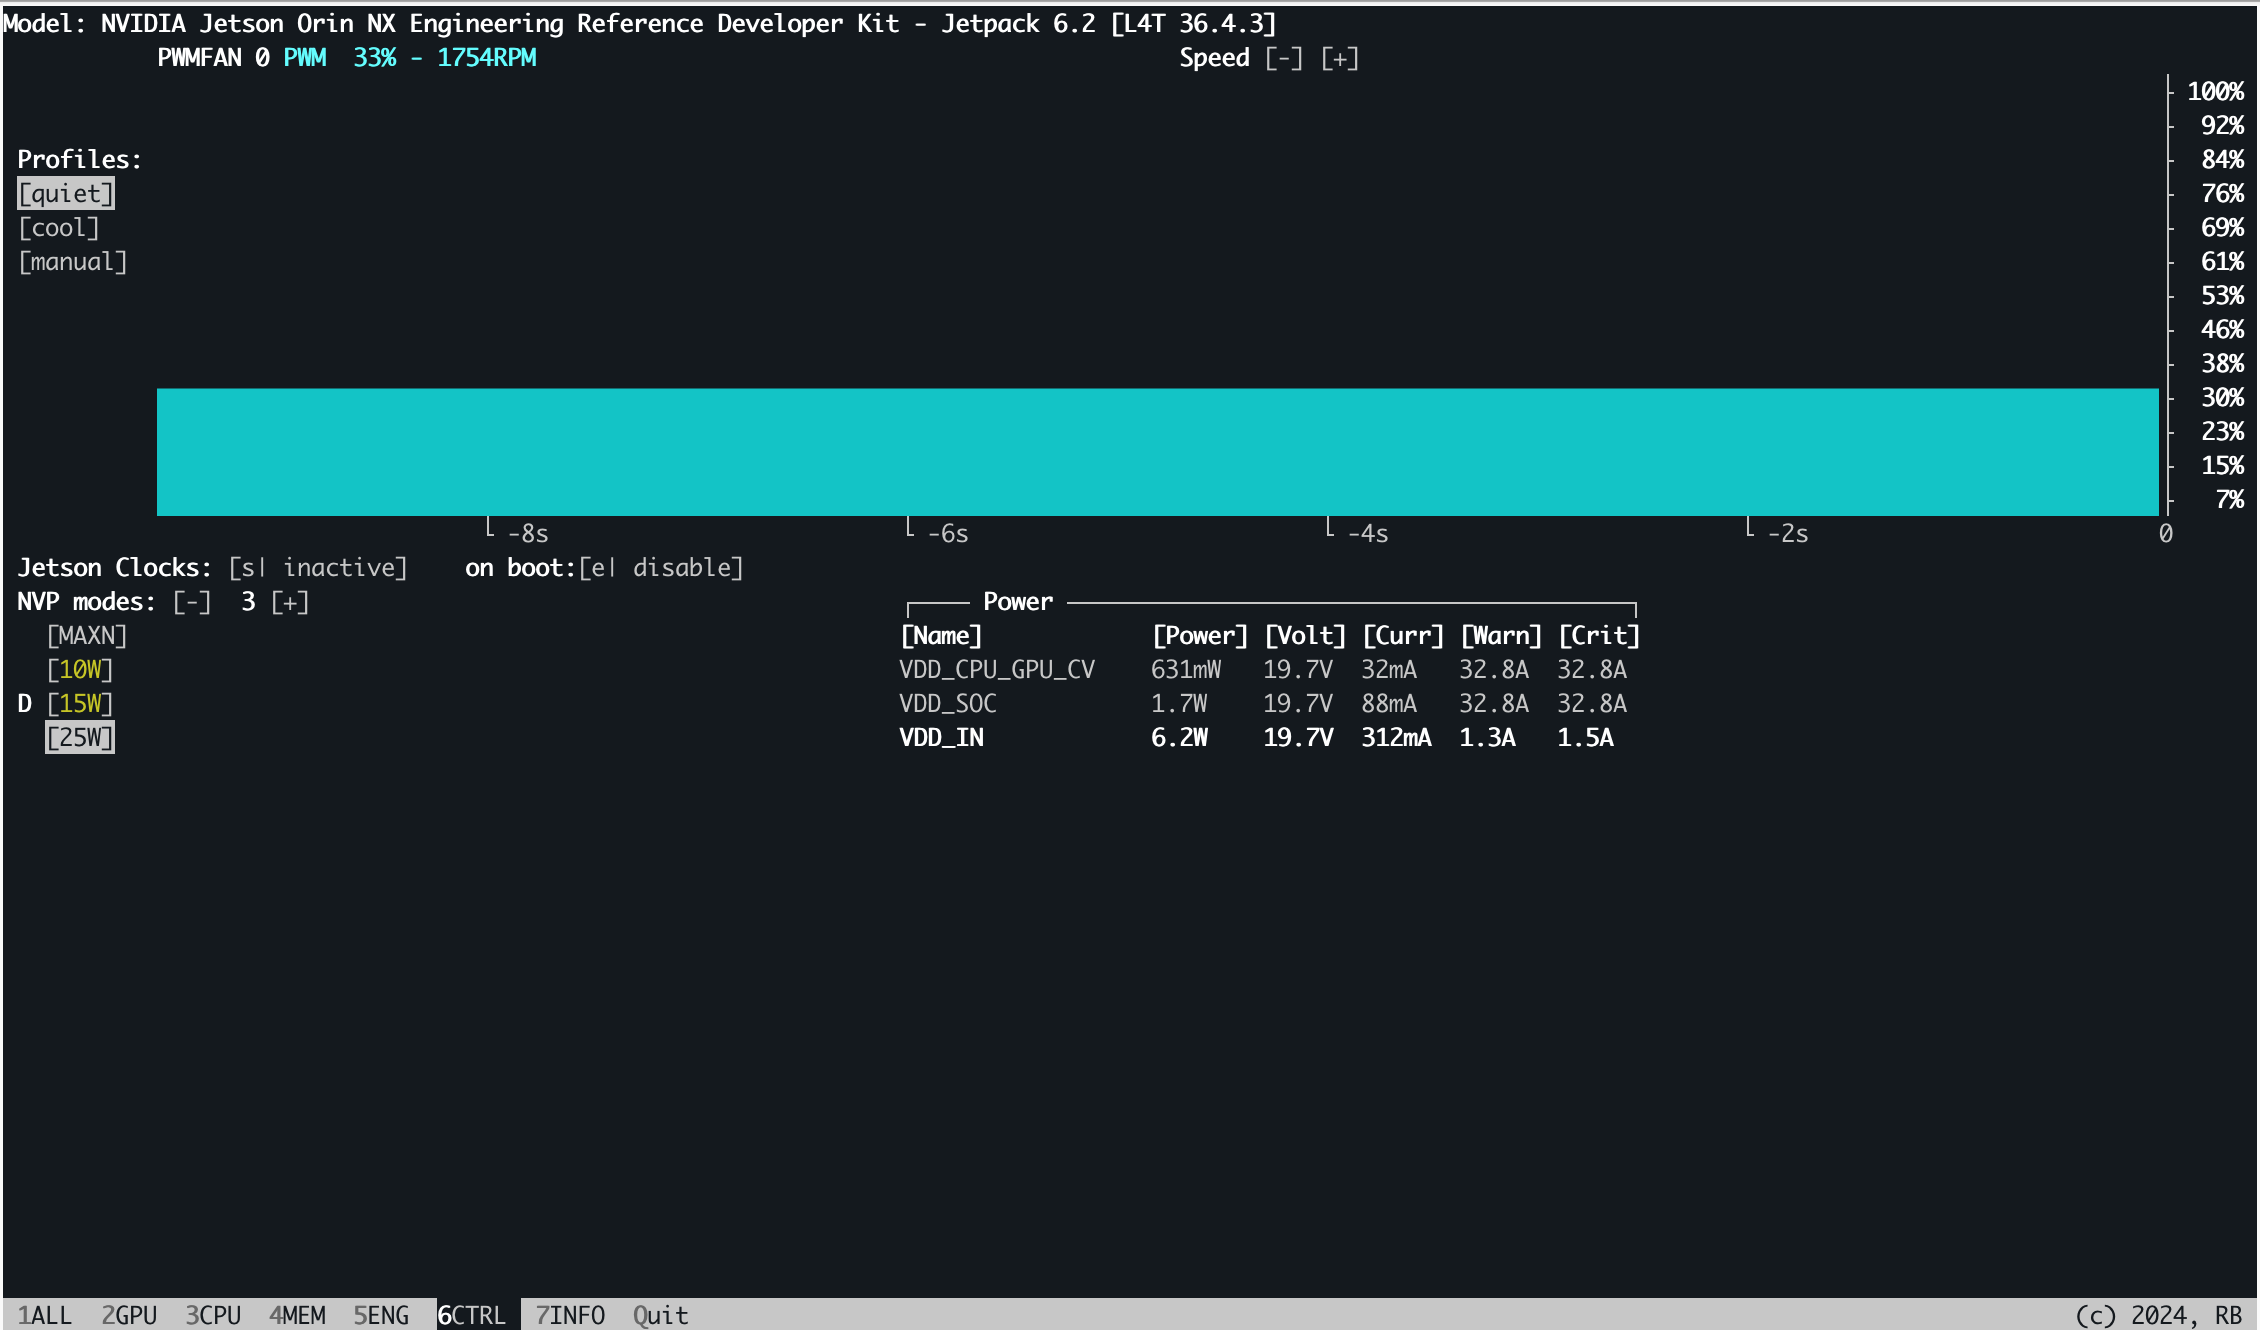The height and width of the screenshot is (1330, 2260).
Task: Switch to the 1ALL tab
Action: [45, 1315]
